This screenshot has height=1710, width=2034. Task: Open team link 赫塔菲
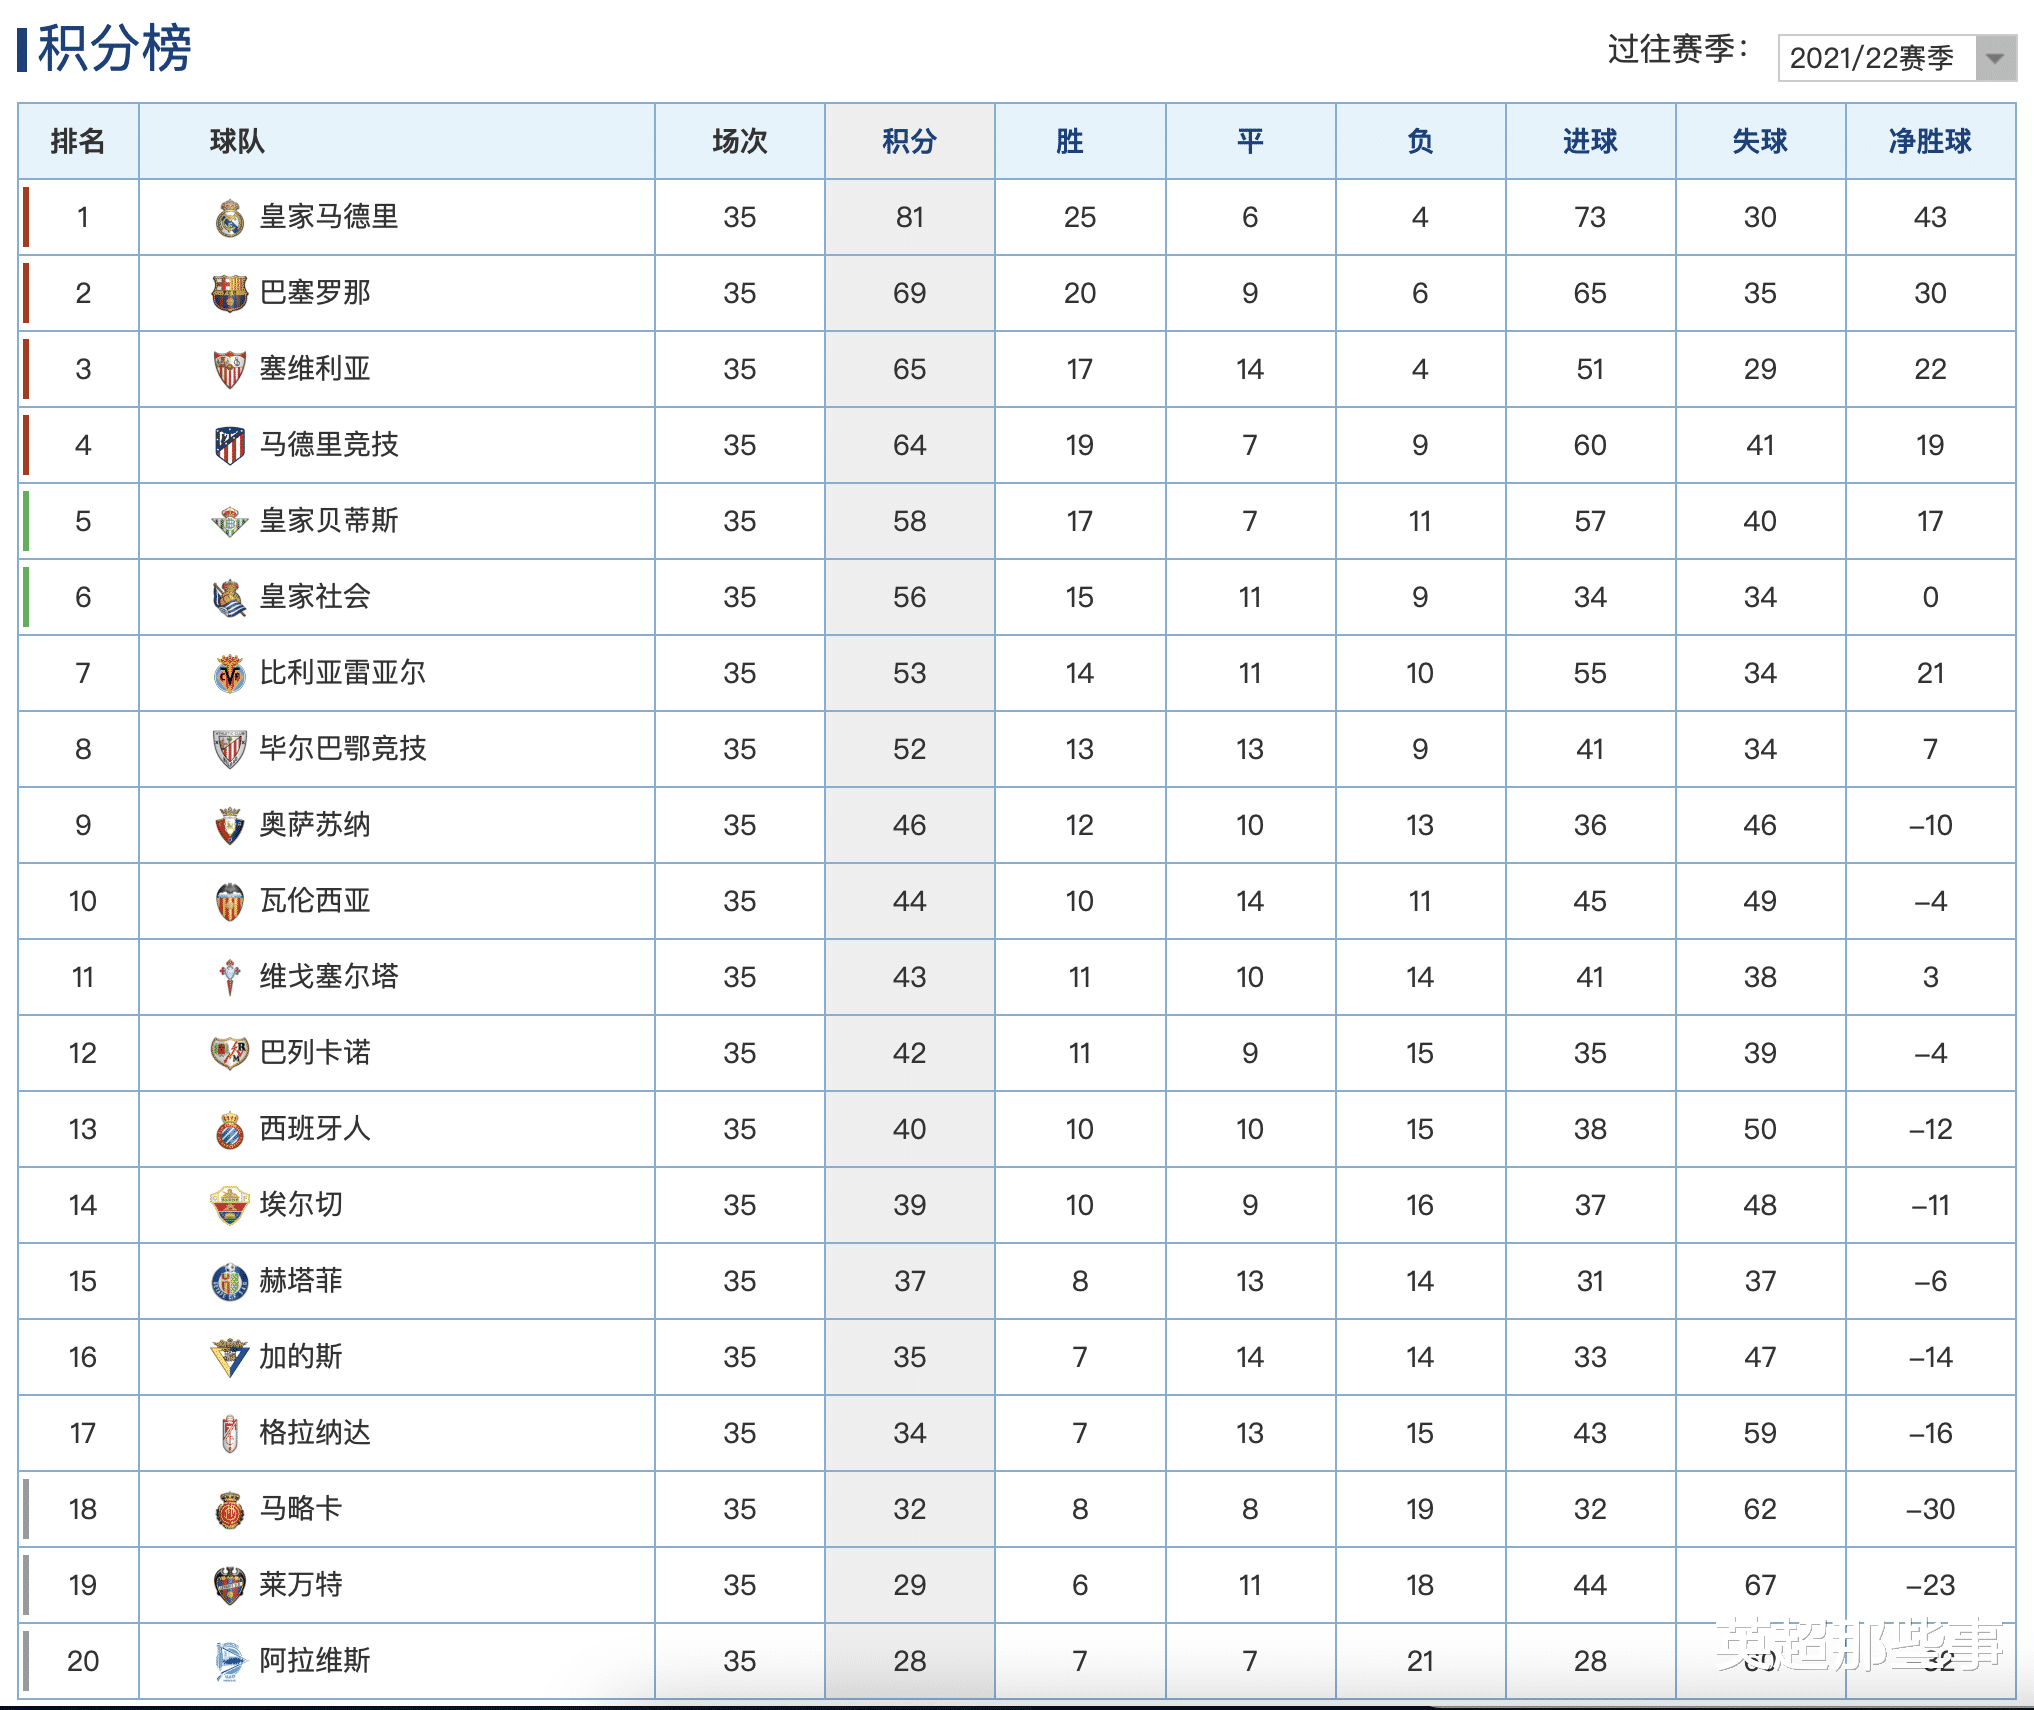point(301,1281)
